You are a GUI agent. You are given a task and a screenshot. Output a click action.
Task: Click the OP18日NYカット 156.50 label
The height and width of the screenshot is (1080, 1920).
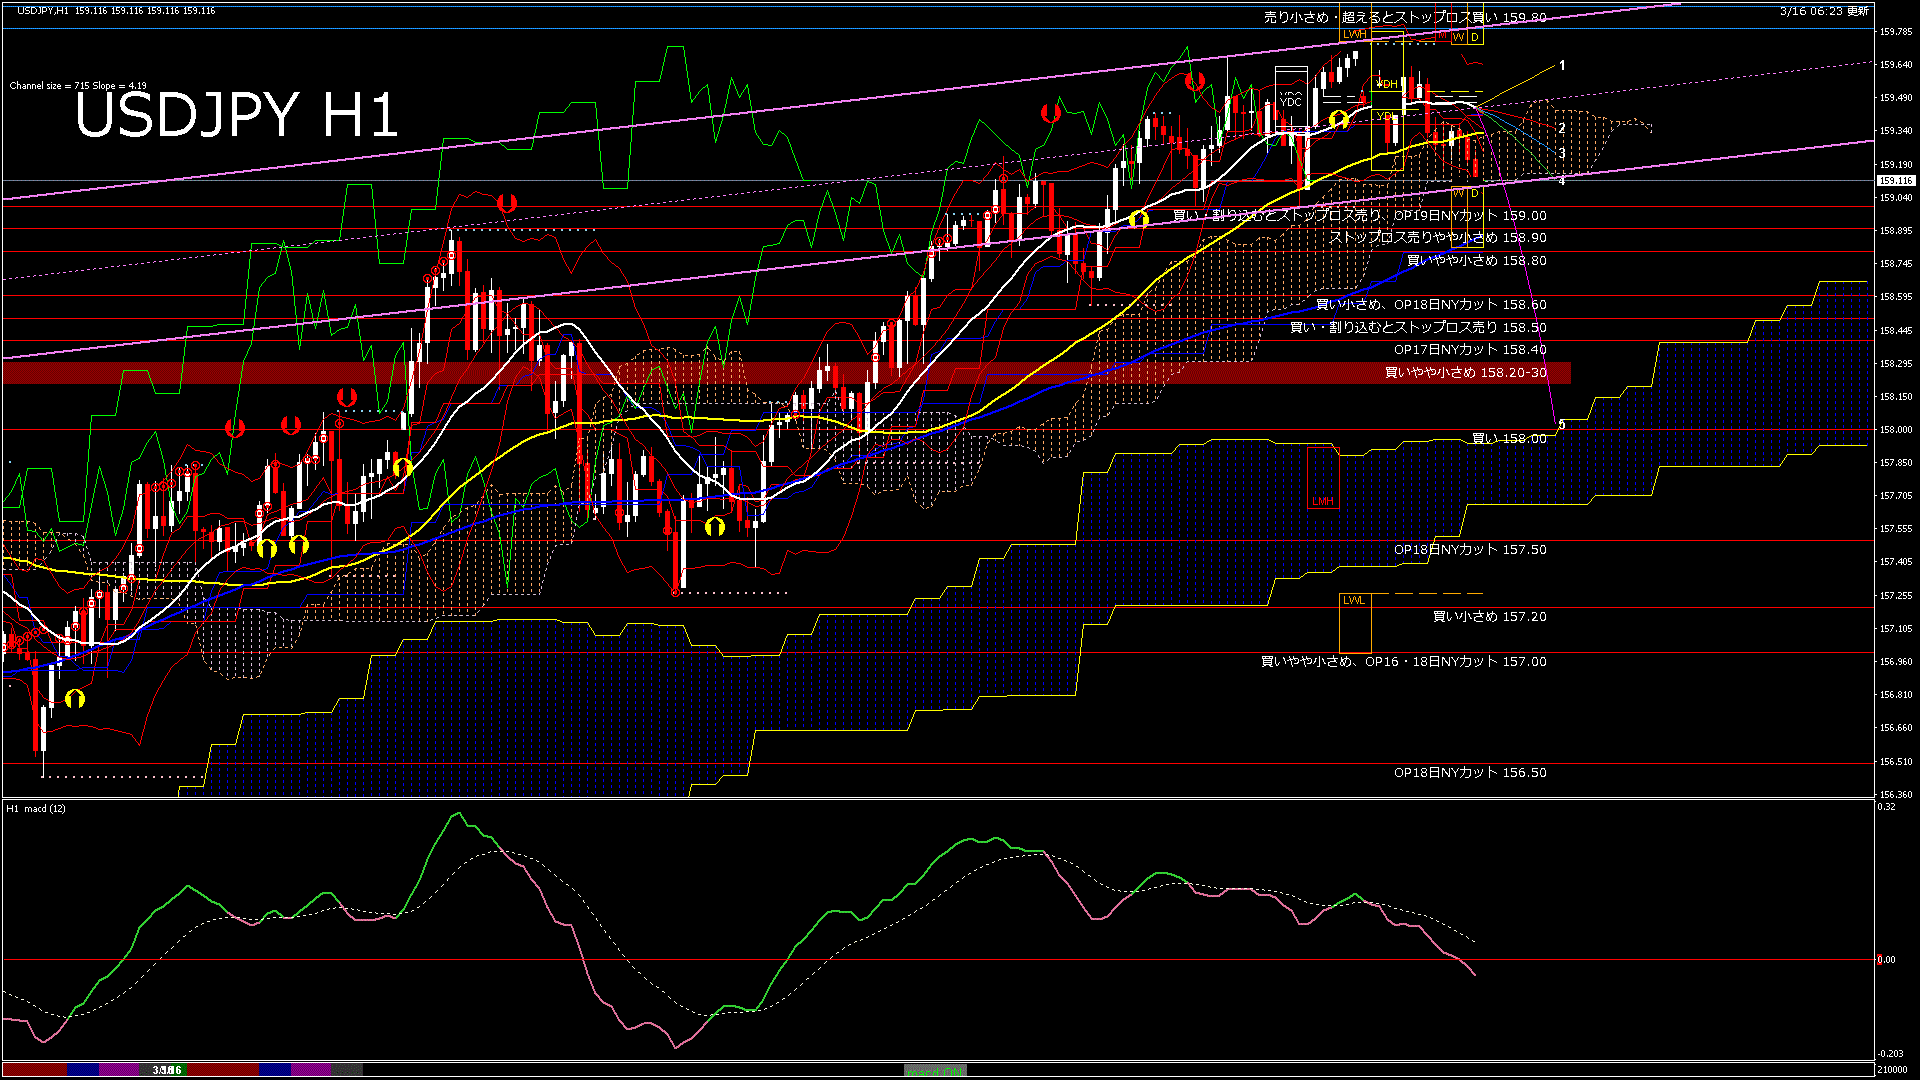point(1469,772)
